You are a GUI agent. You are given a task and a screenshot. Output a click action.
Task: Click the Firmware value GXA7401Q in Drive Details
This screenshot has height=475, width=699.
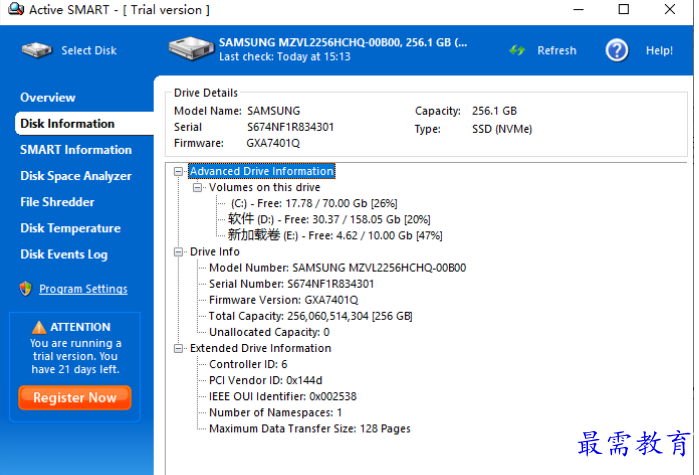(x=273, y=143)
